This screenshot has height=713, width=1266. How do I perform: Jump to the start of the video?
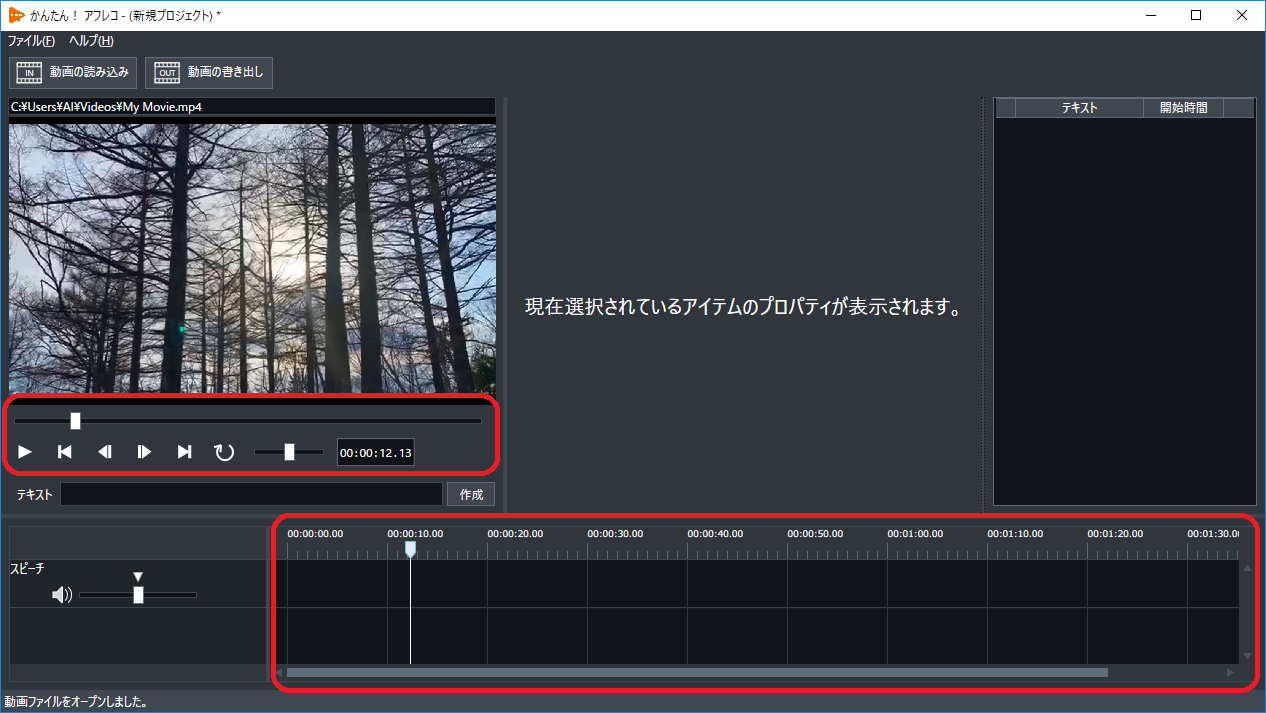click(65, 452)
